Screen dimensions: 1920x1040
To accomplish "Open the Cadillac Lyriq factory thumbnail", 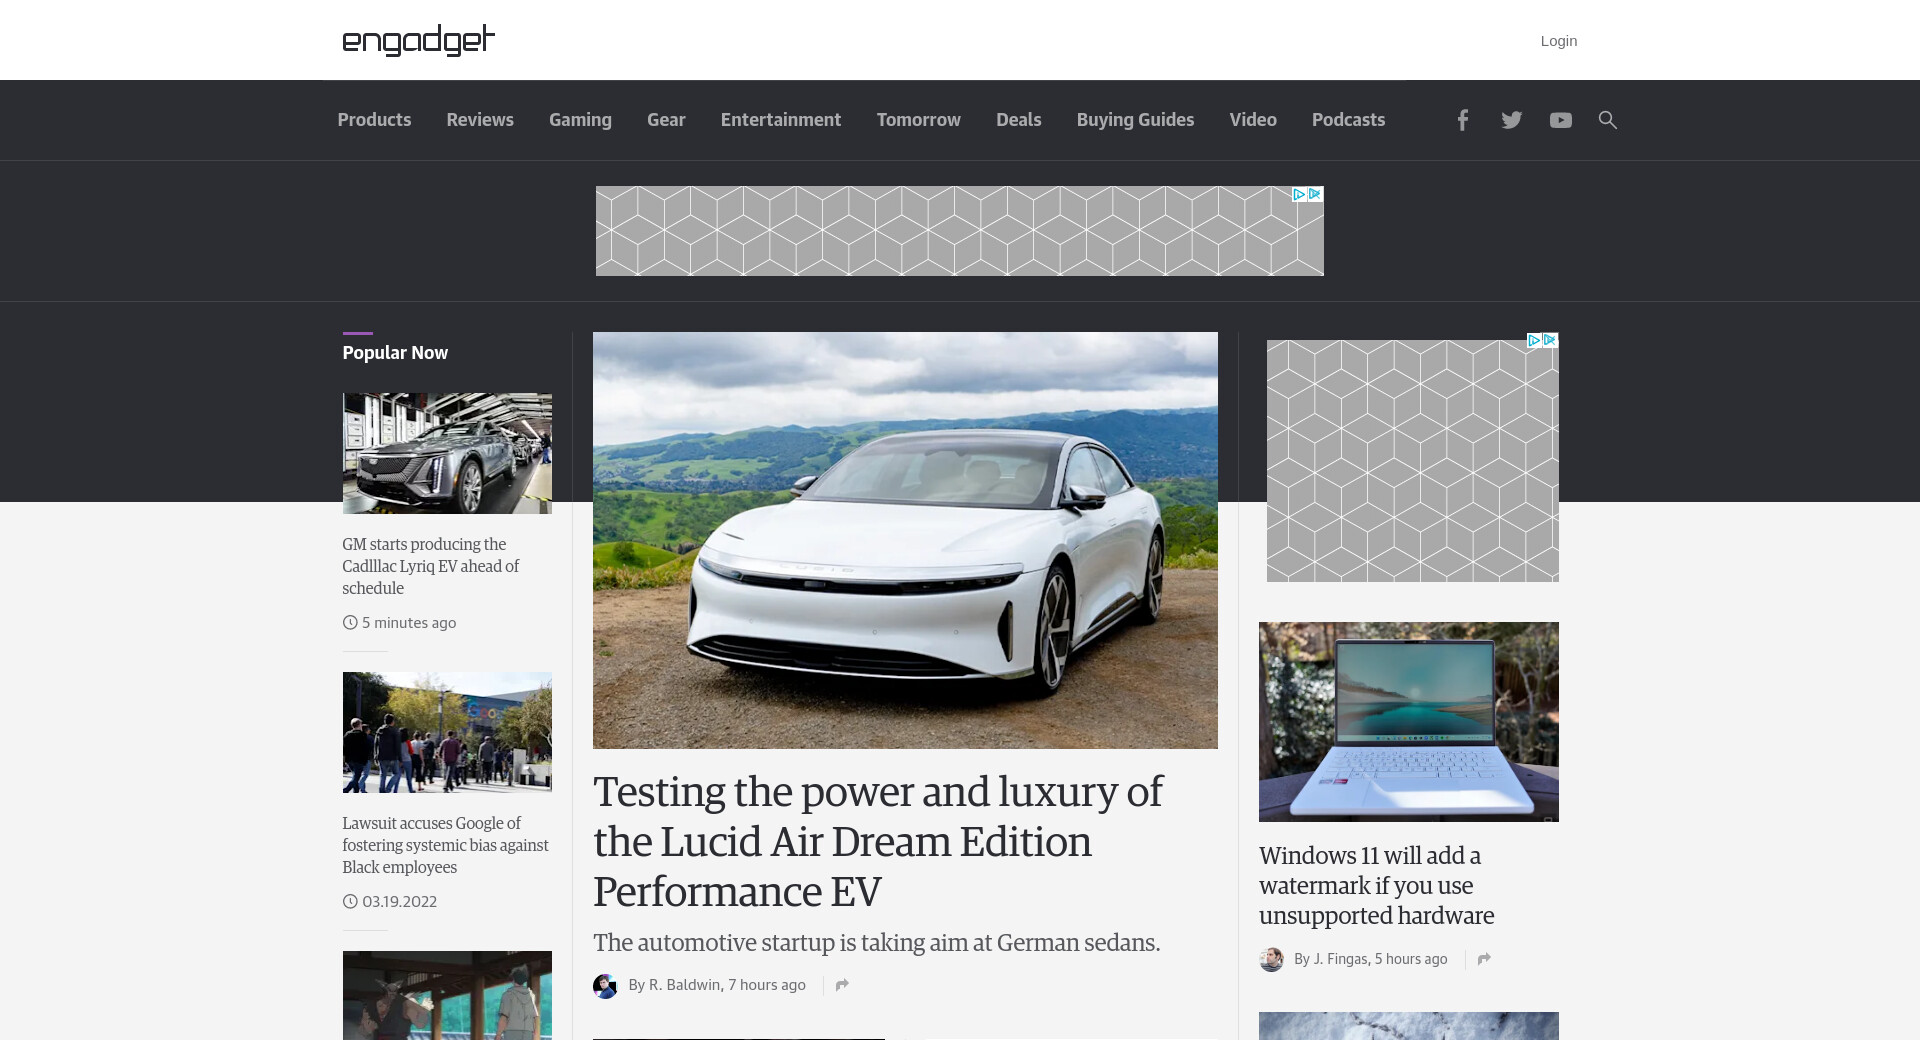I will point(447,453).
